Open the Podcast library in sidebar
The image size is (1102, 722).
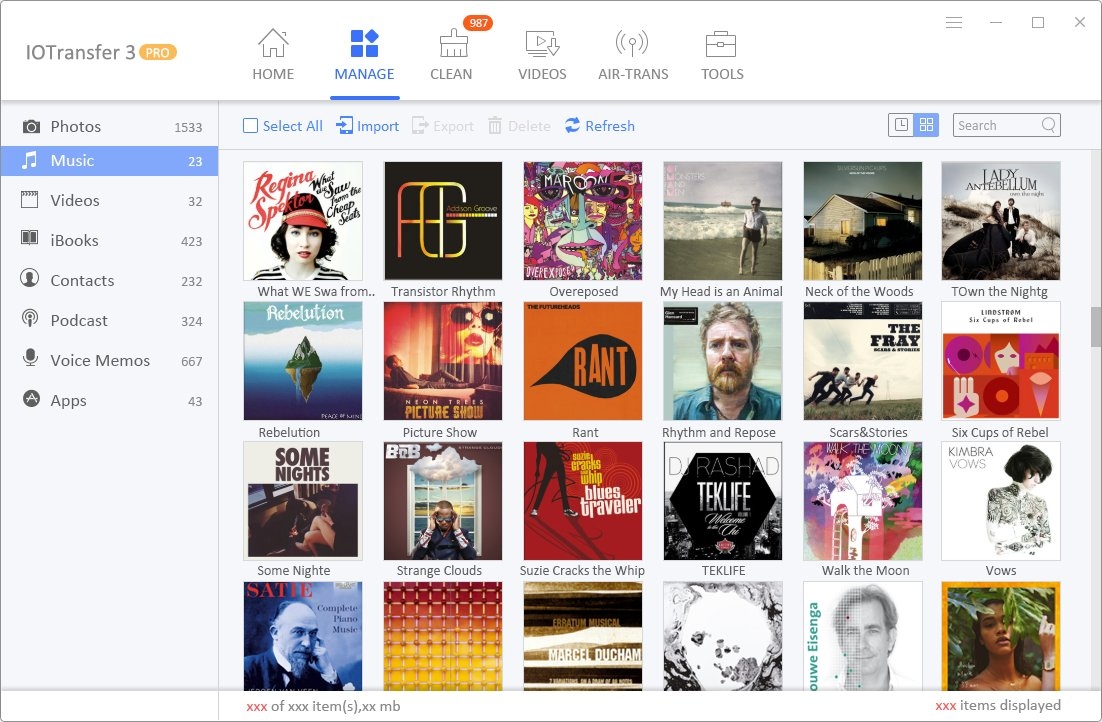coord(78,320)
